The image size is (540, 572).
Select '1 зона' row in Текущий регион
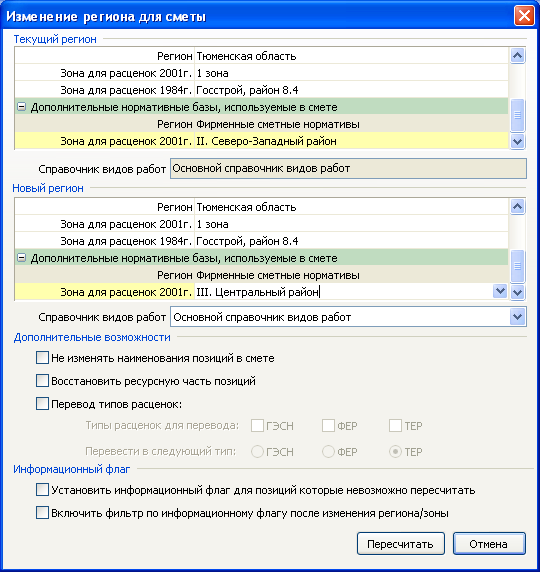(x=261, y=73)
